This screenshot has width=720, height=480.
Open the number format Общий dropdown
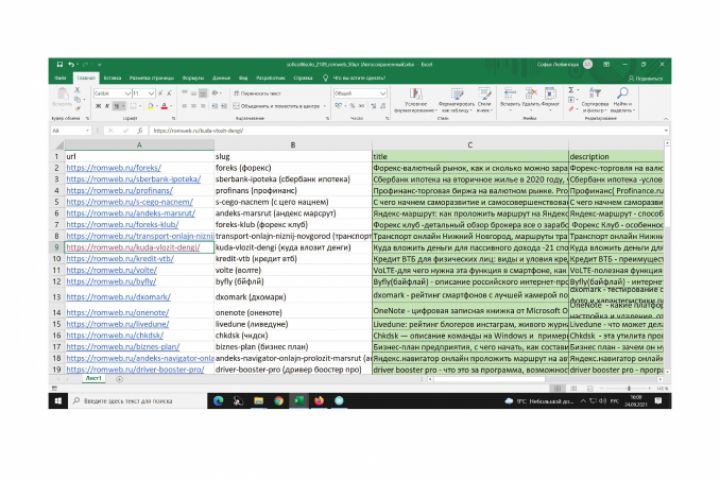click(382, 93)
